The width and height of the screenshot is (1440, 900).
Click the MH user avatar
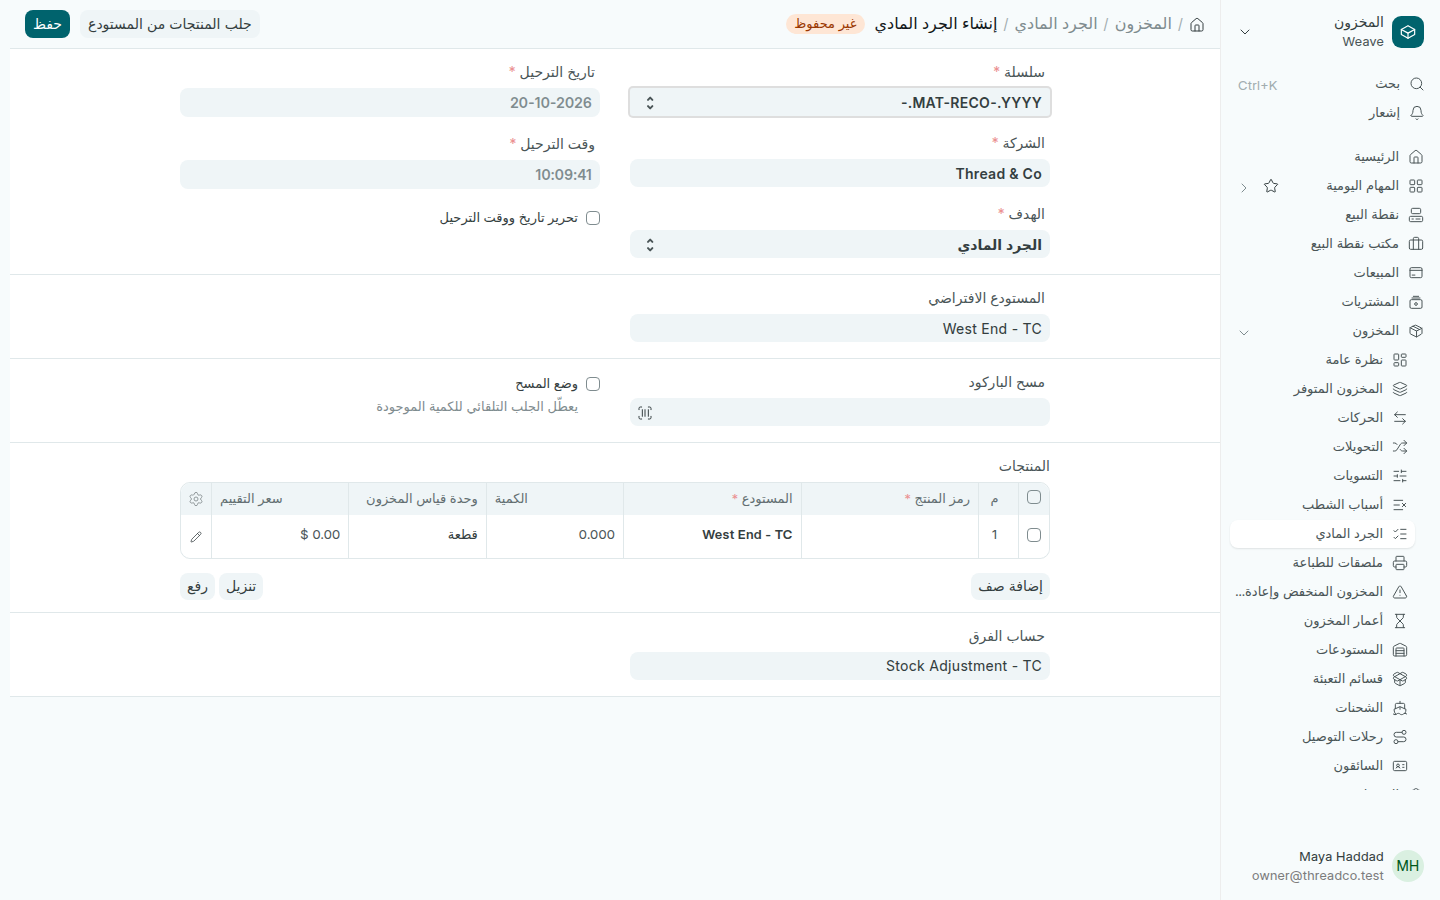point(1408,866)
